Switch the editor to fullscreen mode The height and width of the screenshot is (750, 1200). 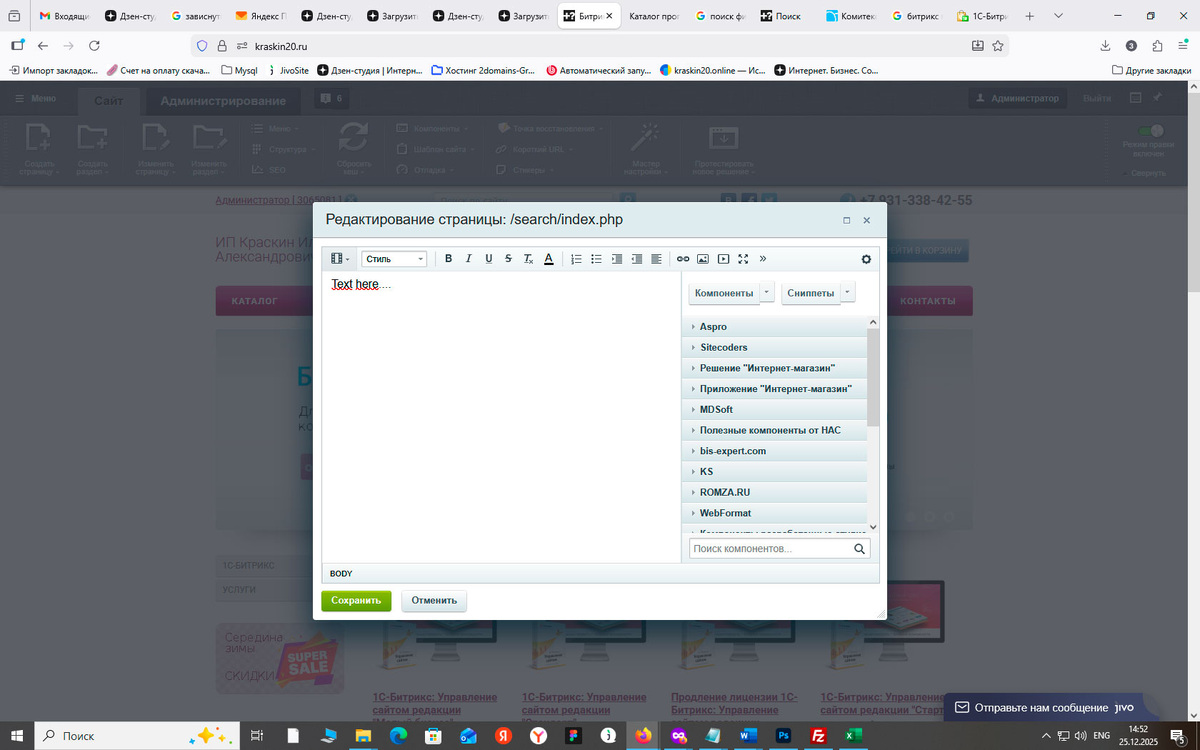(x=743, y=259)
